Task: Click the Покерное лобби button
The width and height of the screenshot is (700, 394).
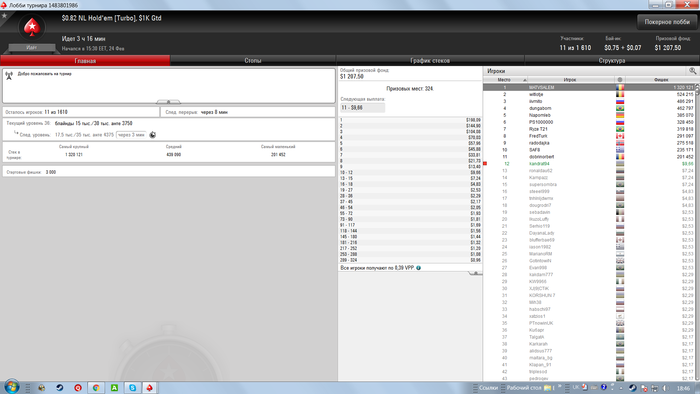Action: (667, 22)
